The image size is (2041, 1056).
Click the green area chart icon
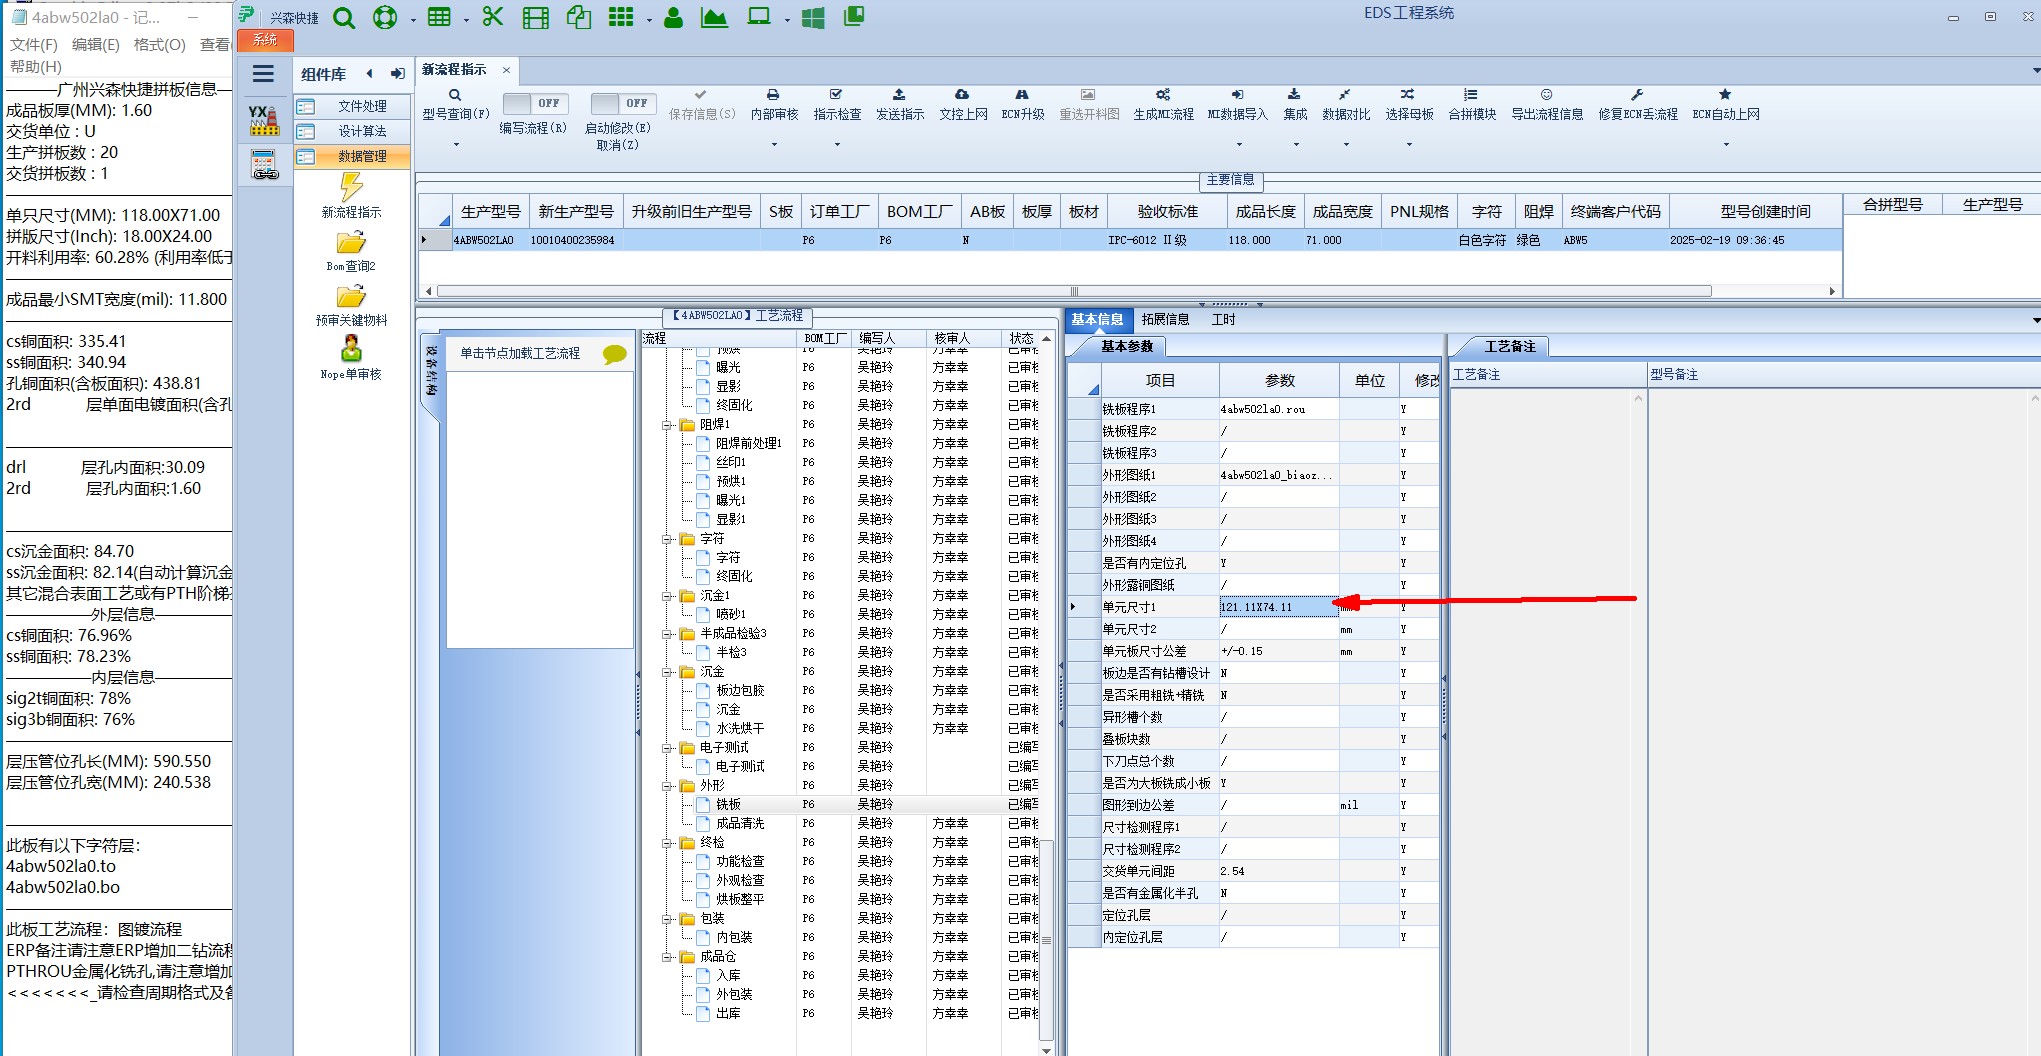coord(714,18)
